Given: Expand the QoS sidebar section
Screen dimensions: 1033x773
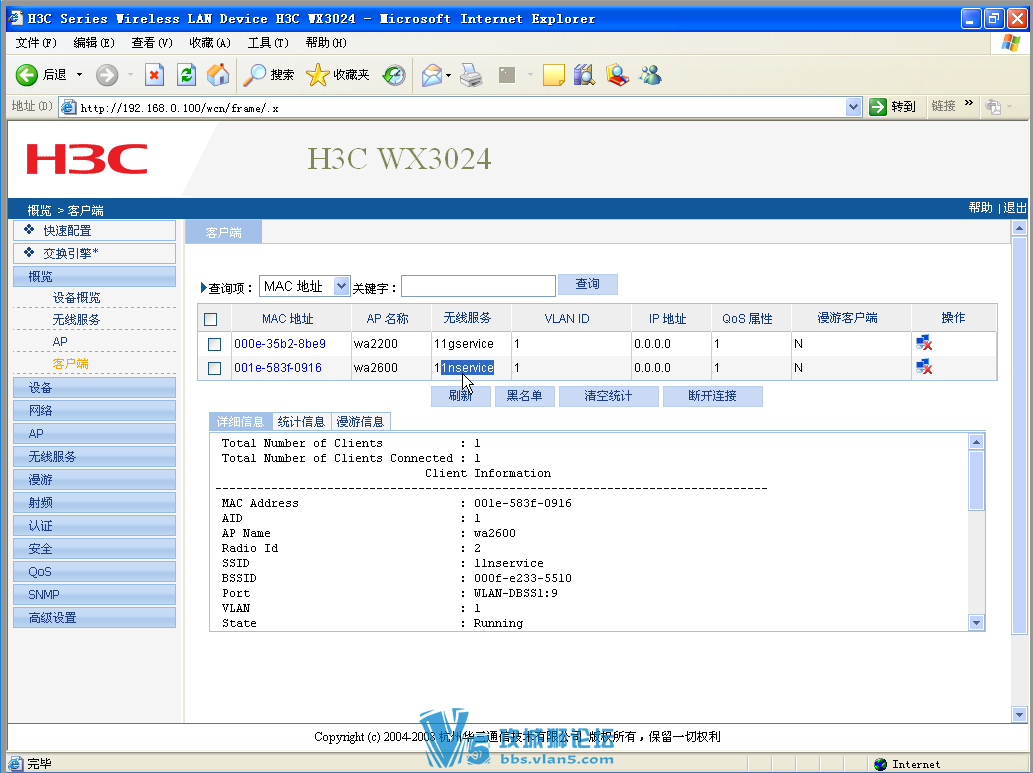Looking at the screenshot, I should pyautogui.click(x=94, y=572).
